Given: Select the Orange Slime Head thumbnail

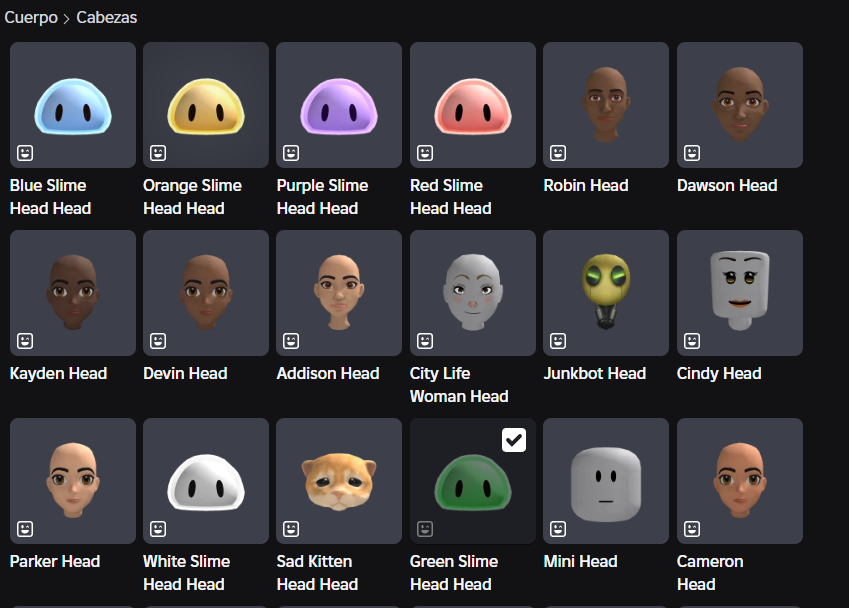Looking at the screenshot, I should point(206,105).
